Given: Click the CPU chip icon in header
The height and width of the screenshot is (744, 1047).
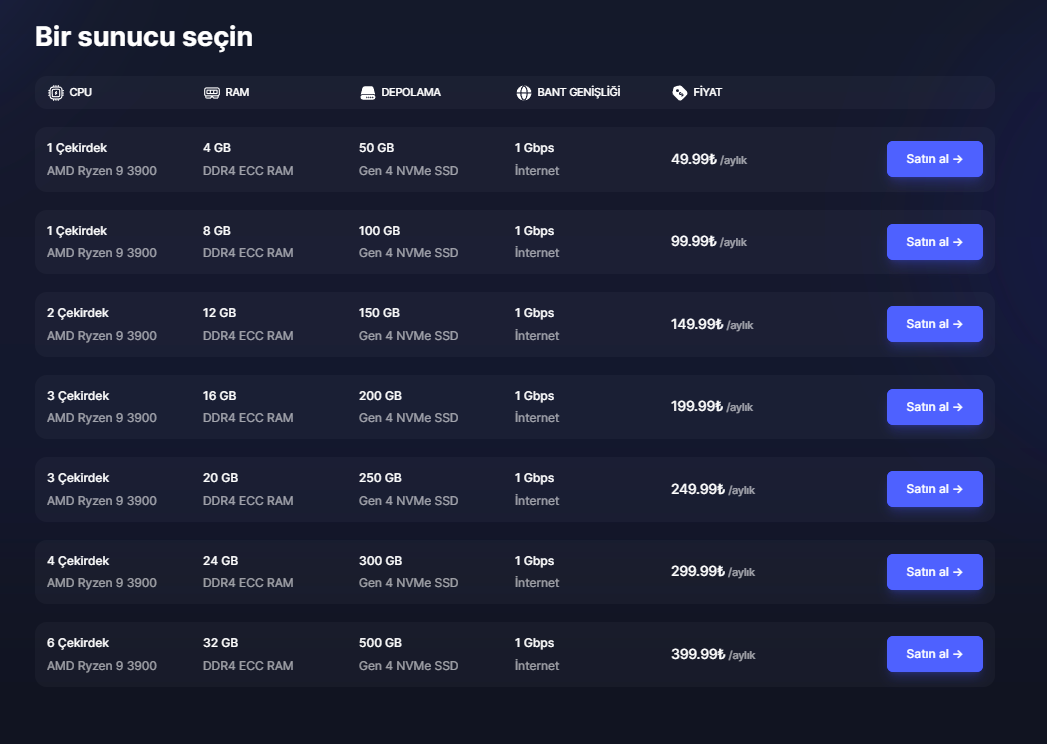Looking at the screenshot, I should [x=55, y=93].
